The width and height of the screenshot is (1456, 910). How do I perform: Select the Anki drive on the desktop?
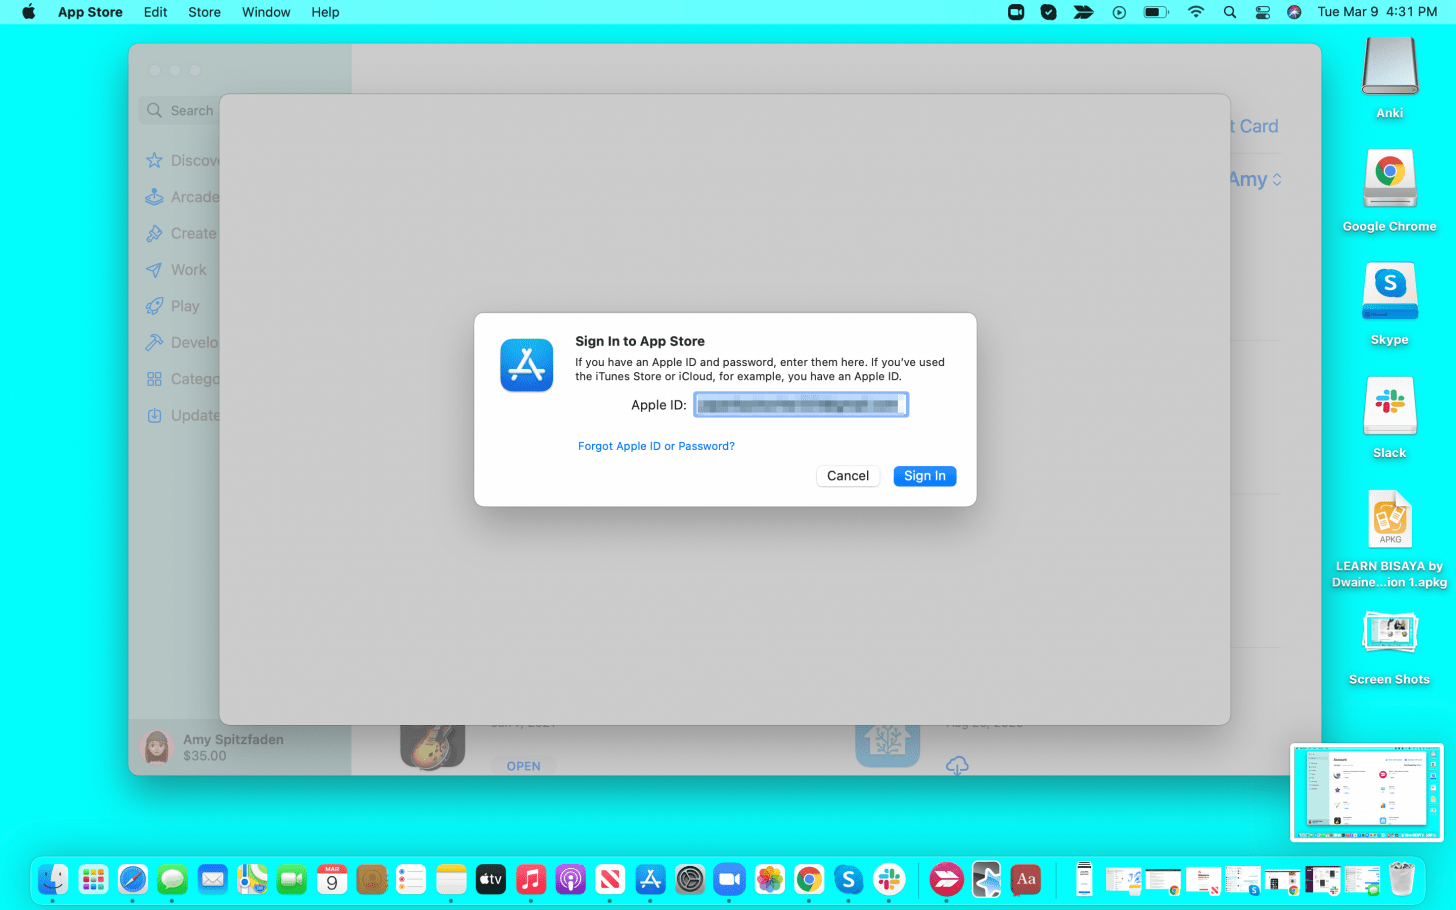coord(1389,68)
